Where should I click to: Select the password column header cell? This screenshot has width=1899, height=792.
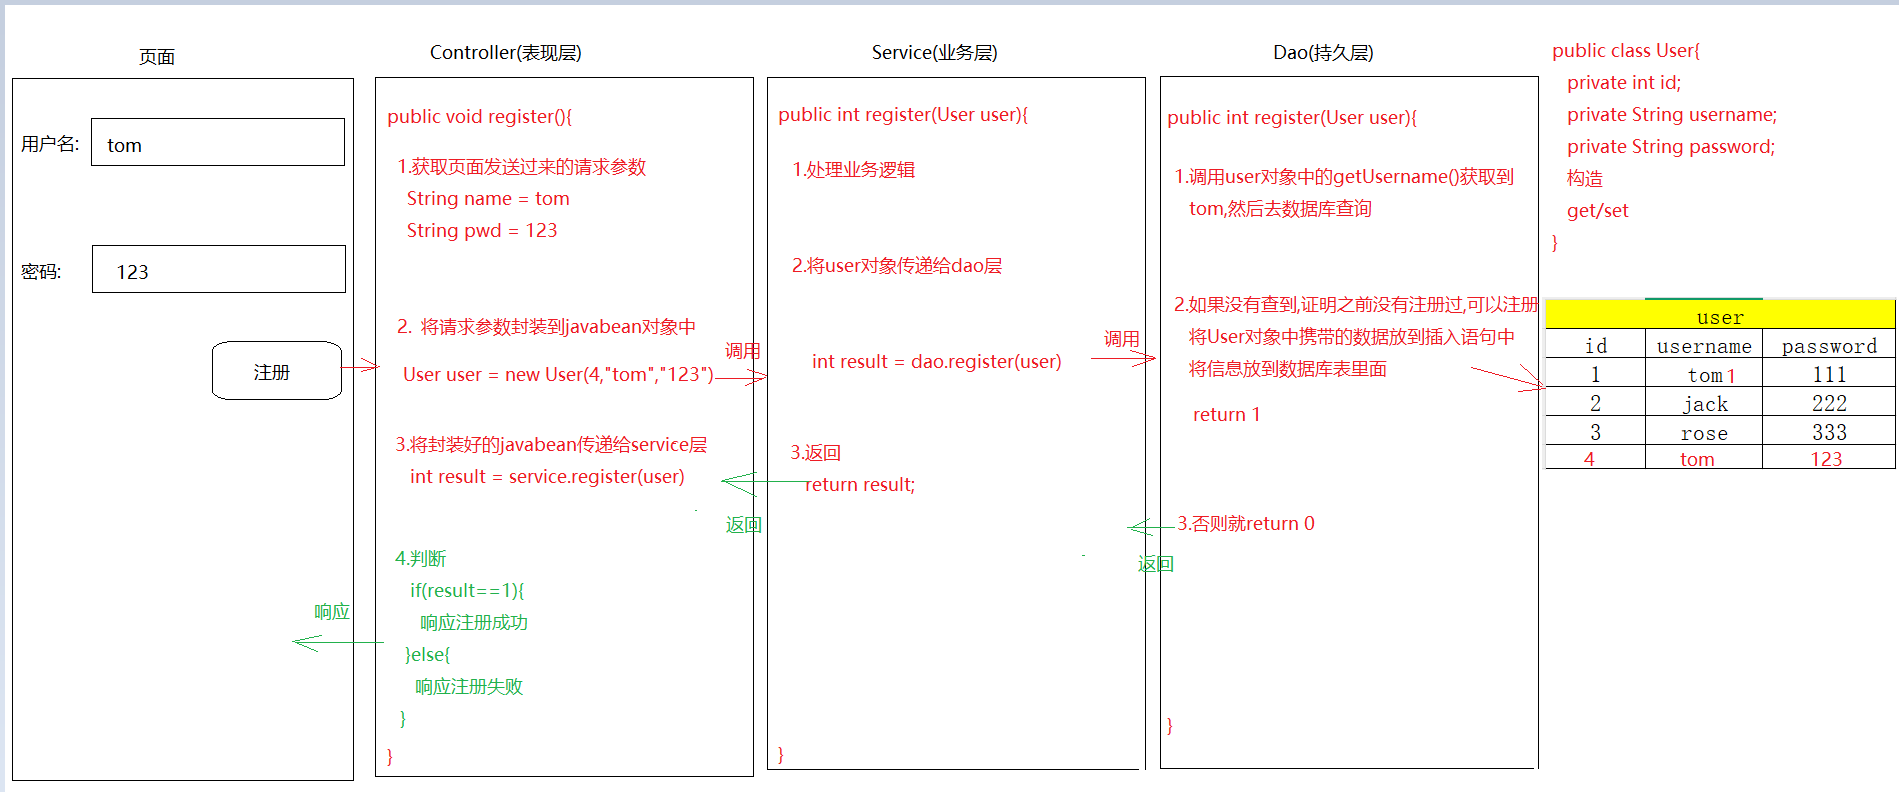(1828, 346)
